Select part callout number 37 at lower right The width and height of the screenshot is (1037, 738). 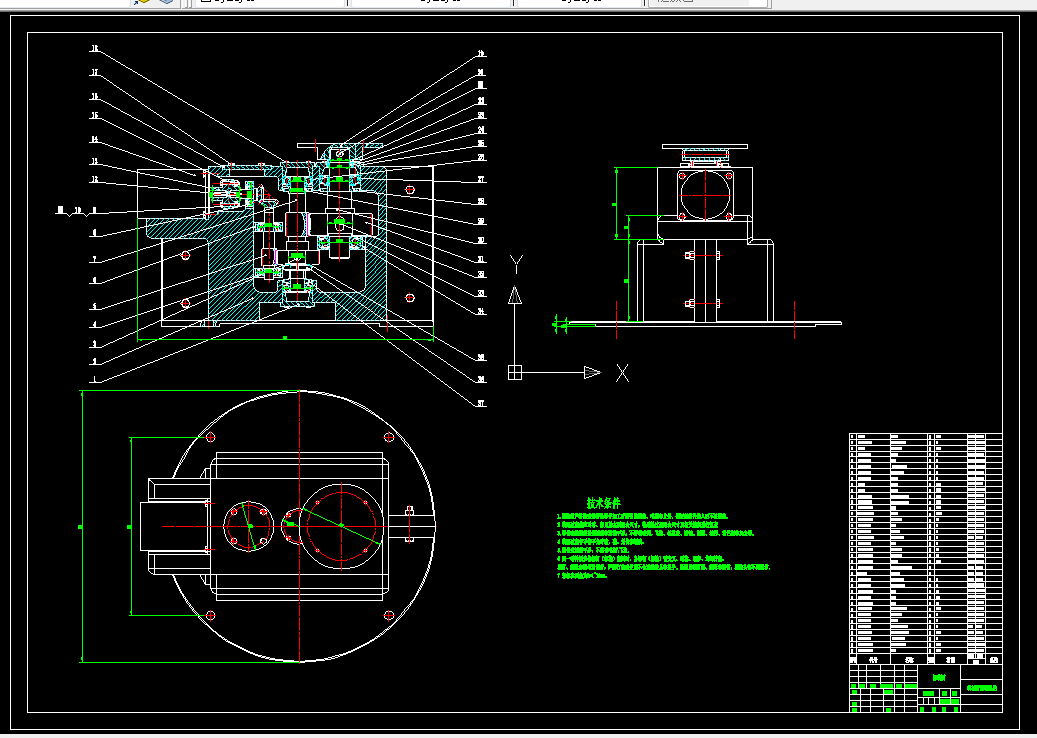[481, 403]
